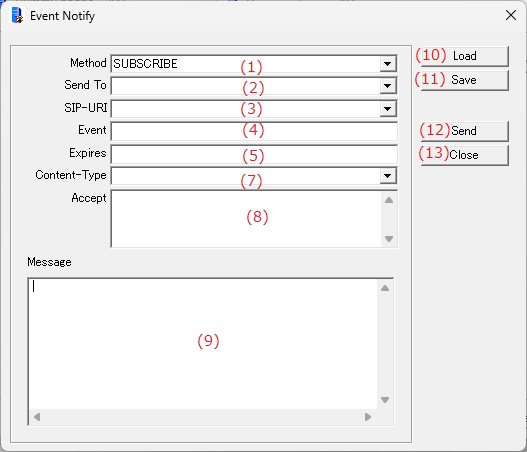Expand the SIP-URI combo box arrow
Viewport: 527px width, 452px height.
[x=388, y=109]
